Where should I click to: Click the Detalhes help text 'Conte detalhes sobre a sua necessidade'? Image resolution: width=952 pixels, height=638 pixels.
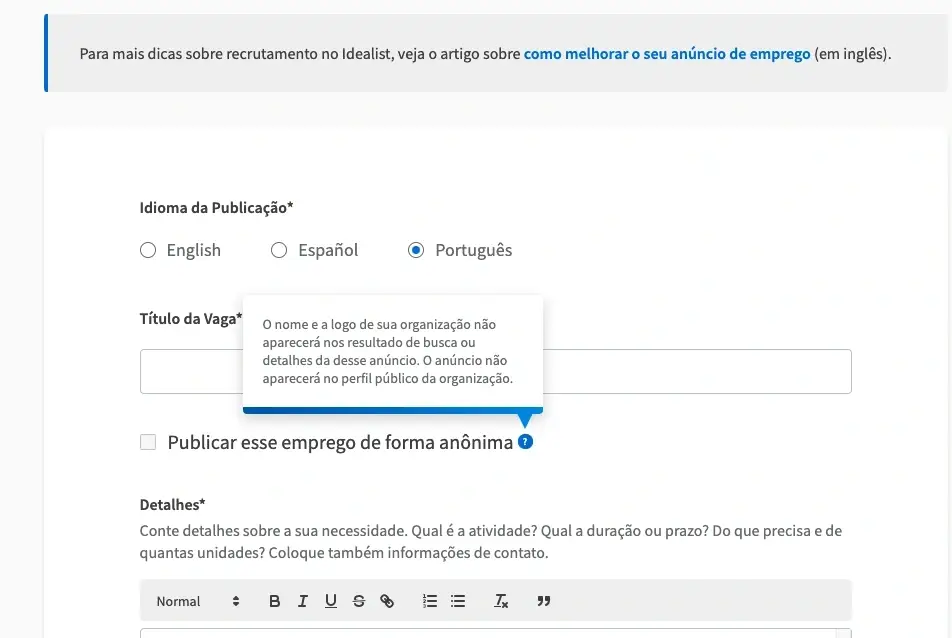(491, 541)
